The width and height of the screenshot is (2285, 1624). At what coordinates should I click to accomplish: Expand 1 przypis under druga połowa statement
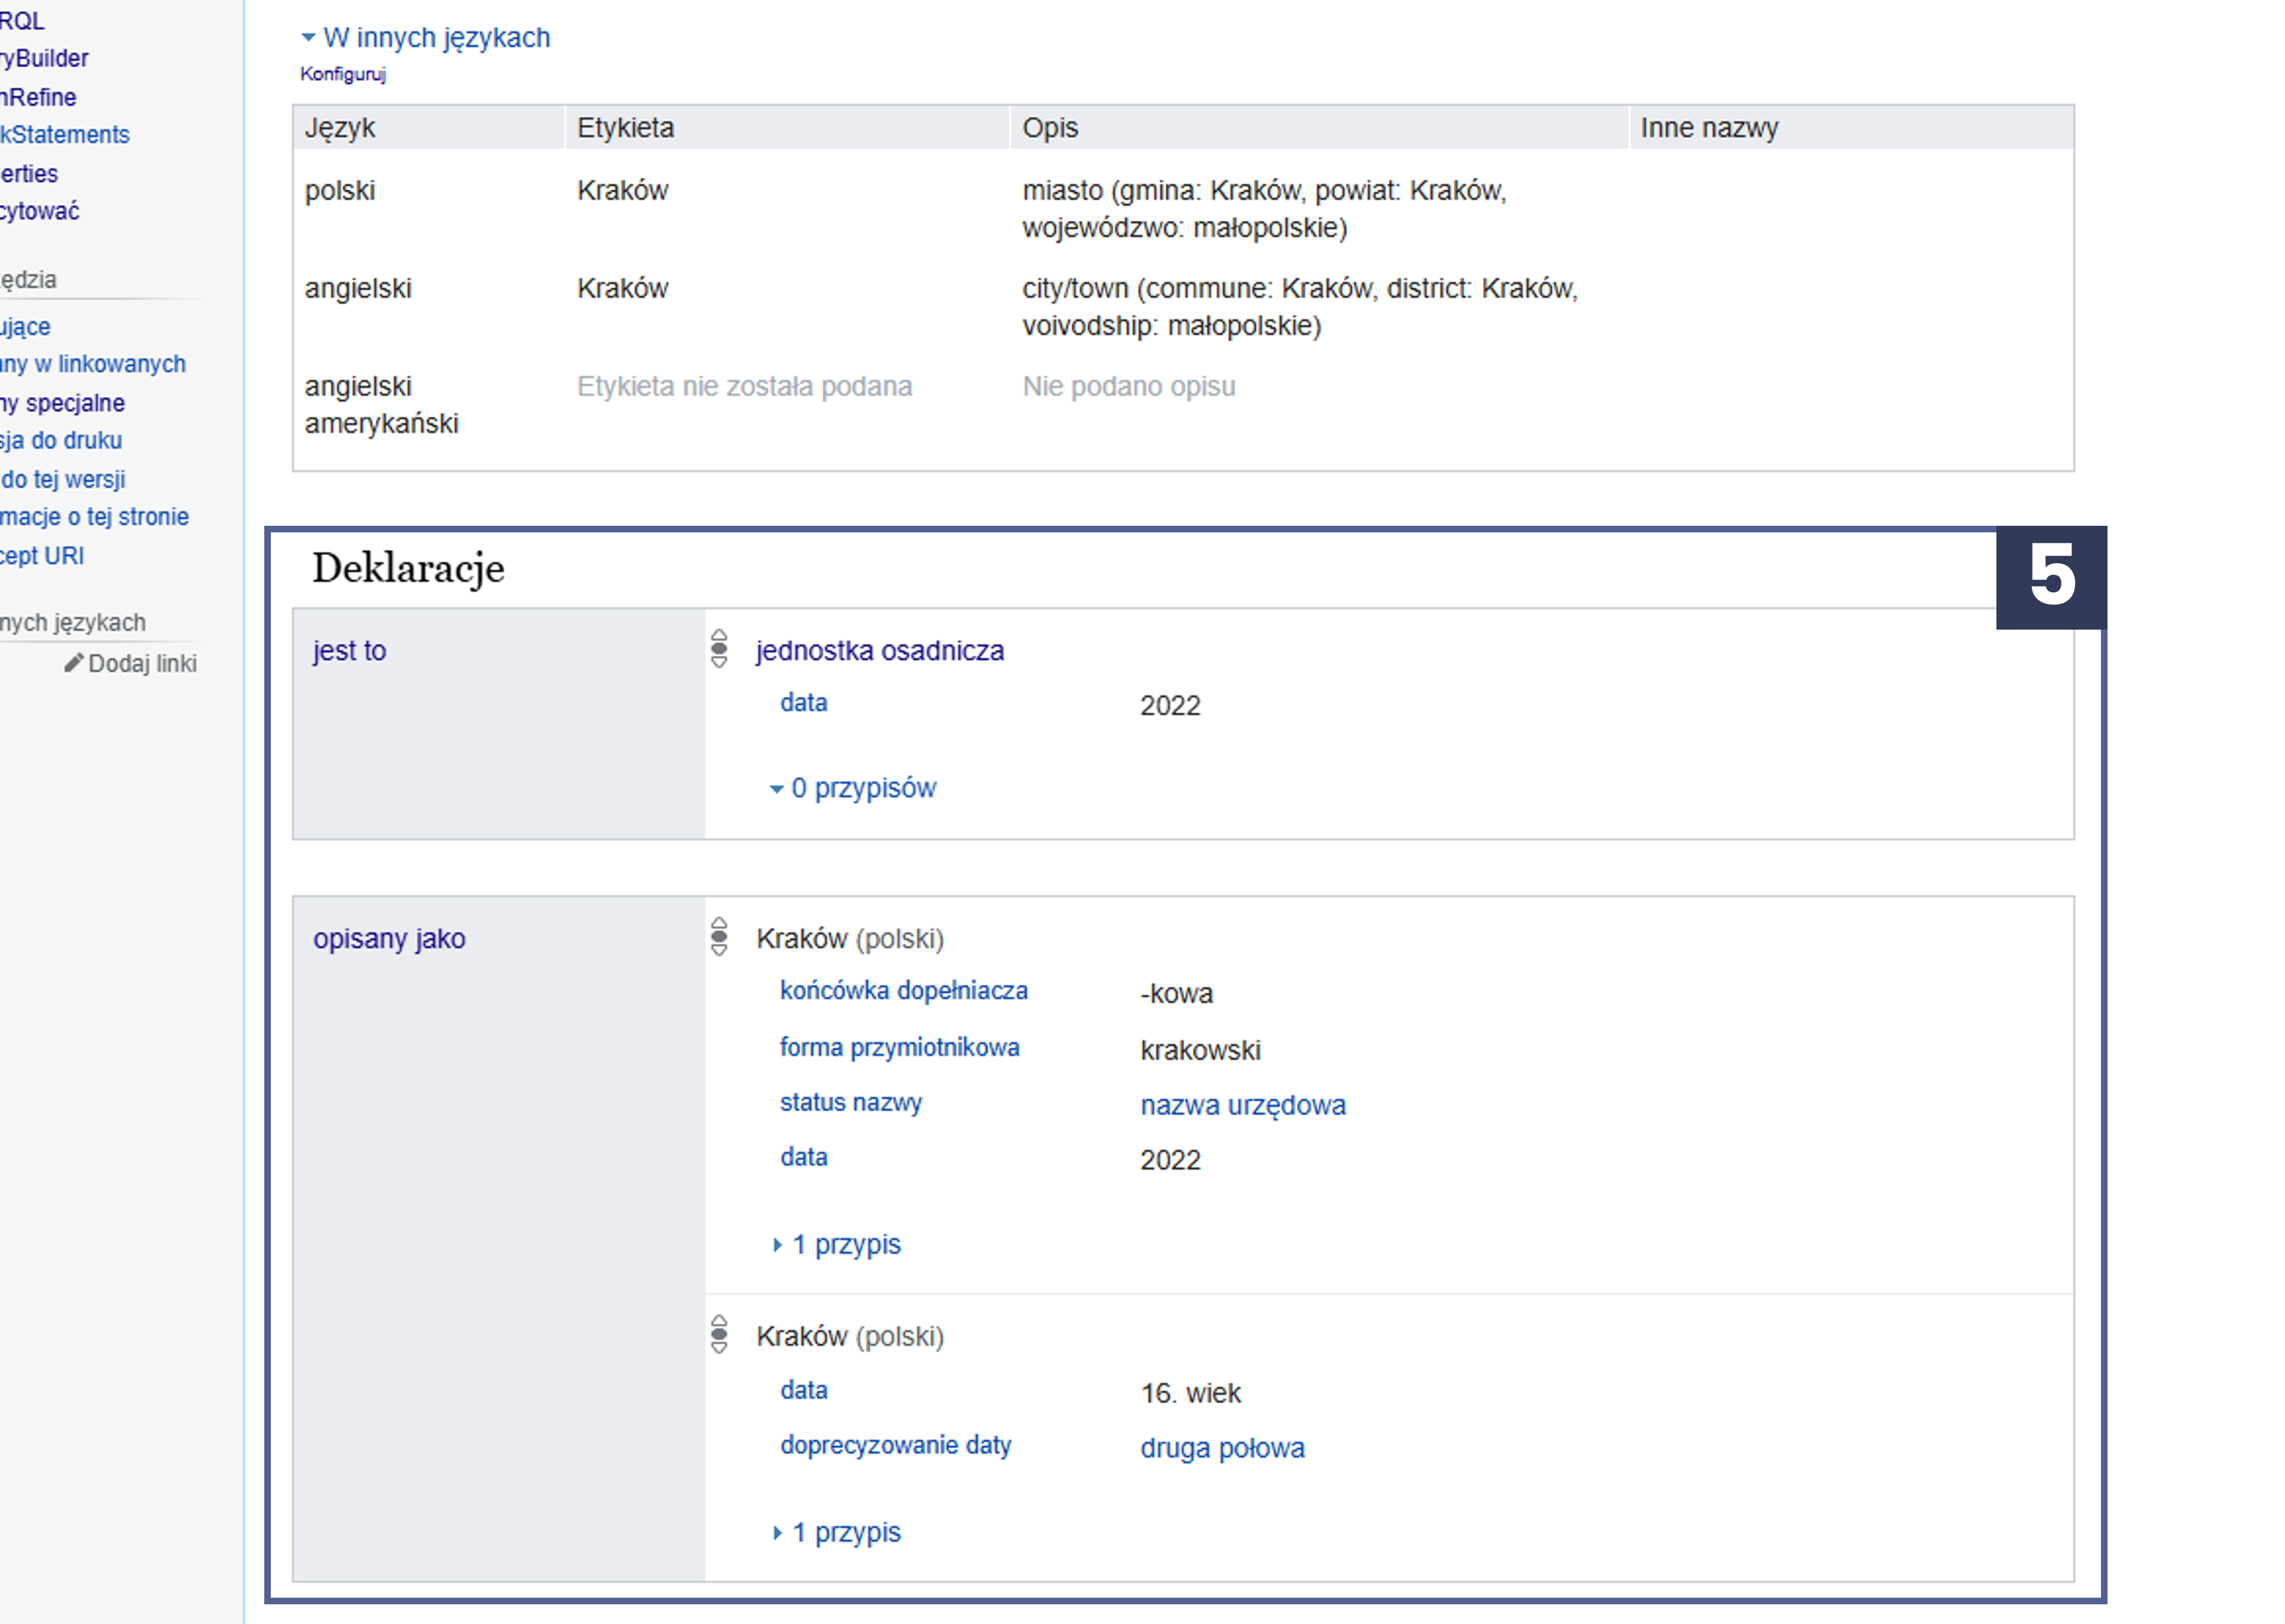[837, 1532]
